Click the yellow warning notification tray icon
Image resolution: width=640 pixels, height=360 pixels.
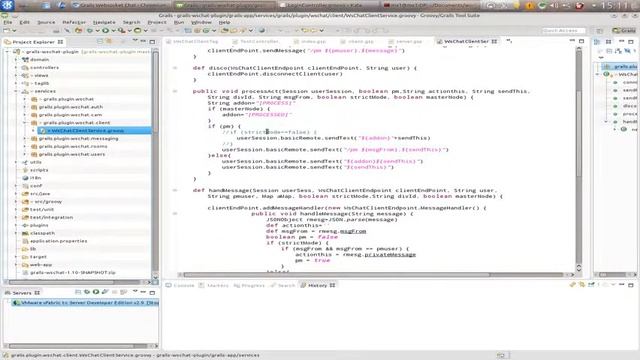(x=529, y=5)
